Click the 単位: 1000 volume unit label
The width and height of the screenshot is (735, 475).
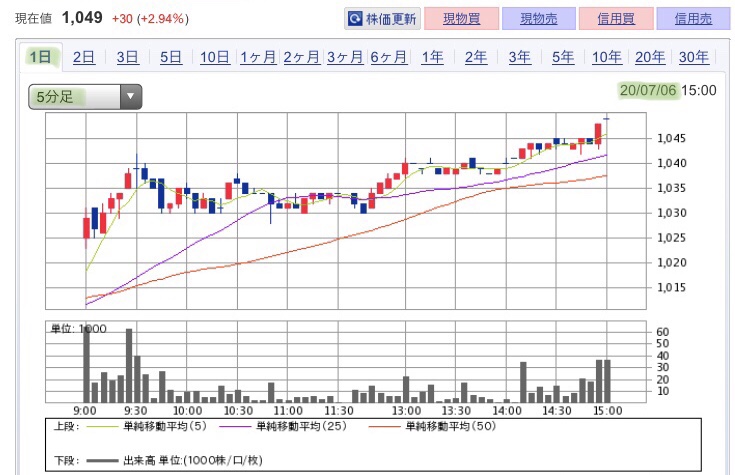[79, 329]
